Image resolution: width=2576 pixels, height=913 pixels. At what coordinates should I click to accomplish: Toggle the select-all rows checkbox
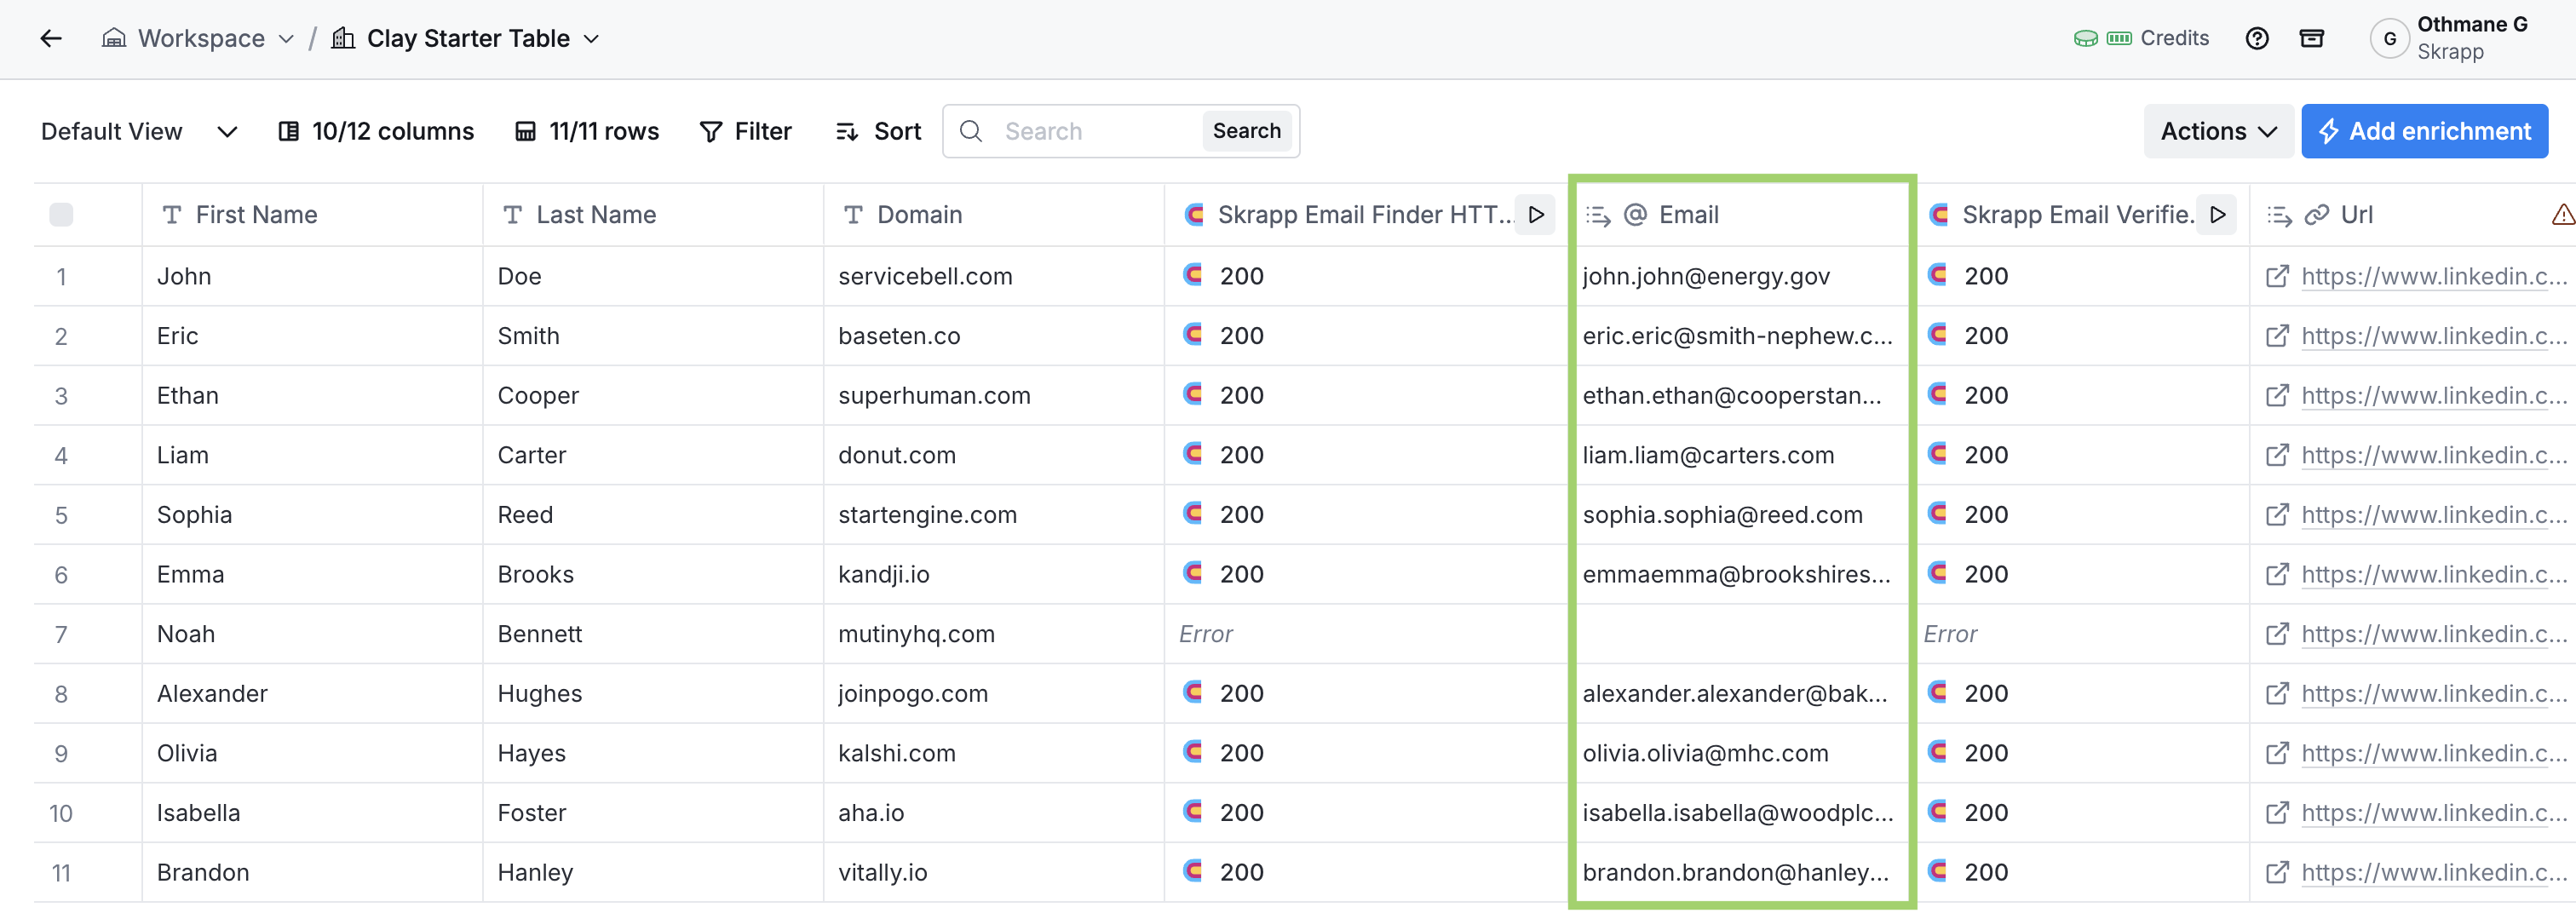coord(61,215)
